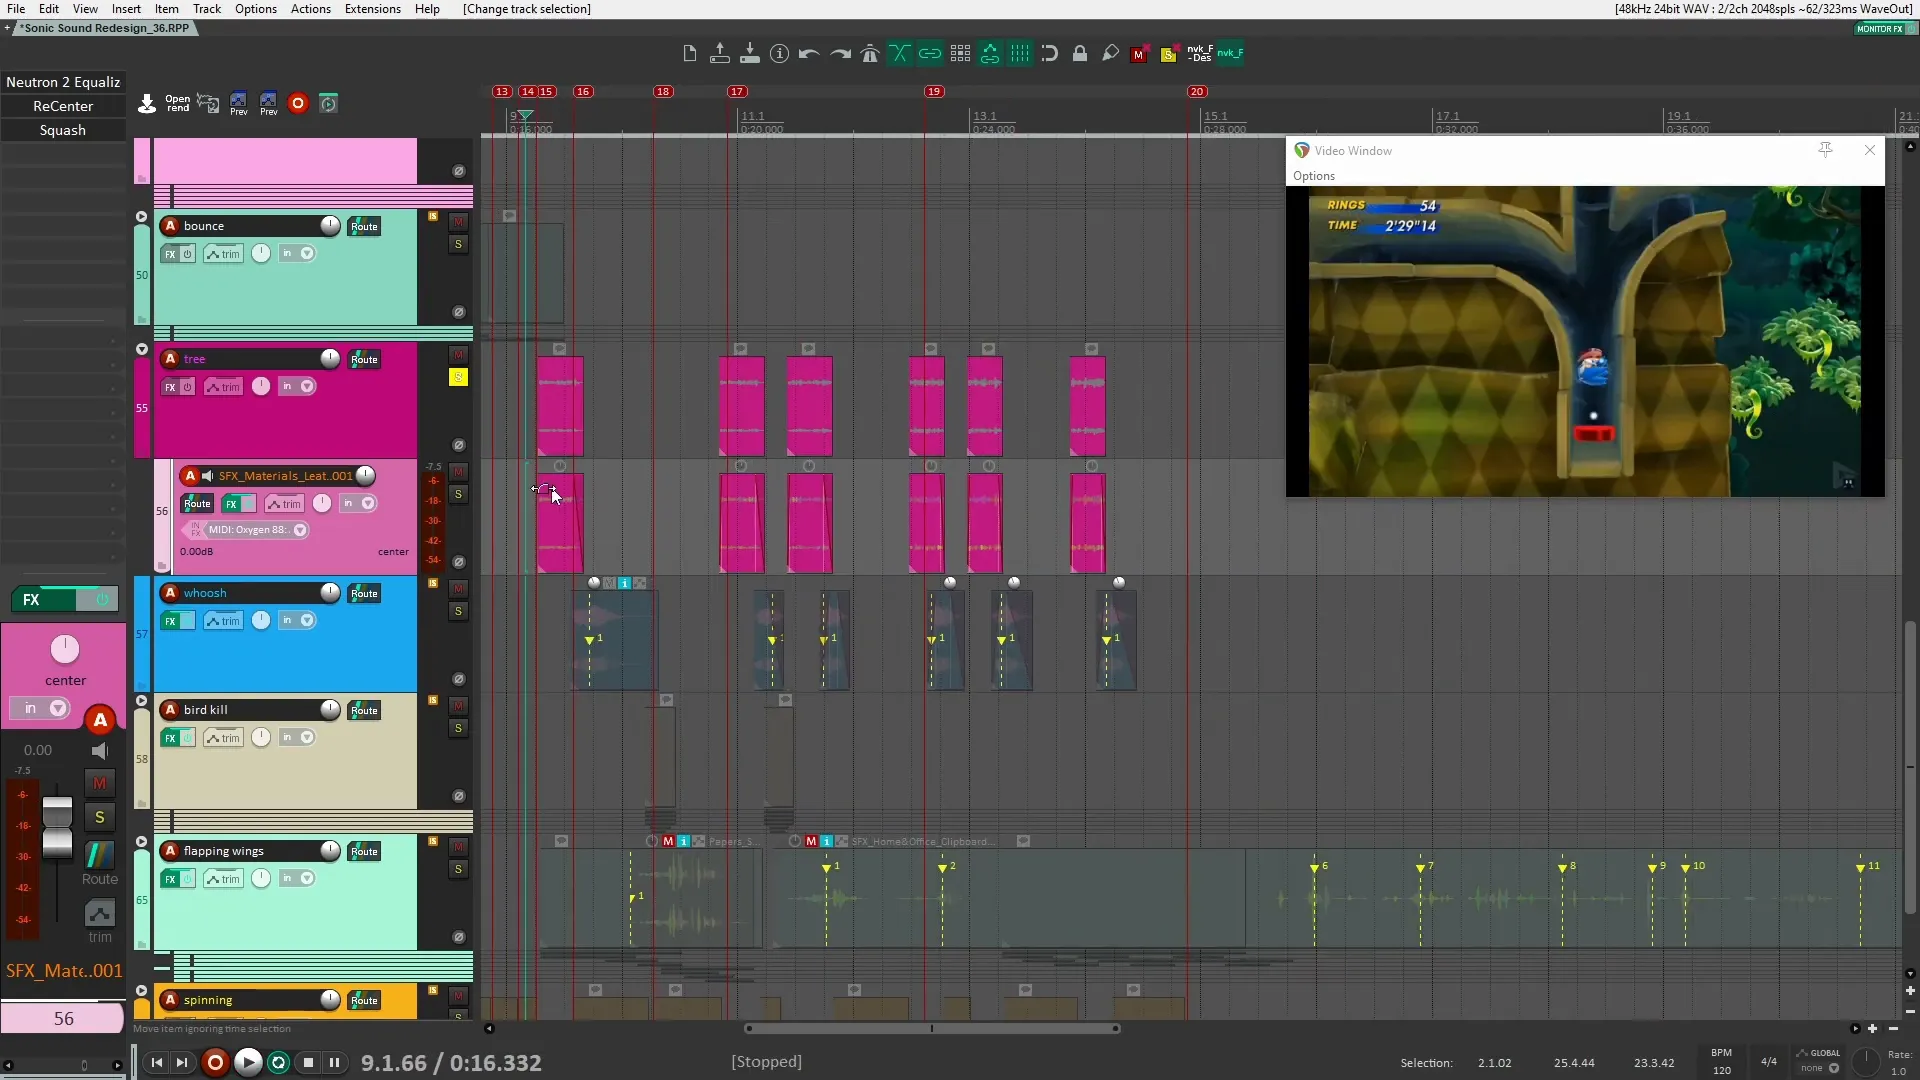Screen dimensions: 1920x1080
Task: Click the open project upload icon
Action: [719, 54]
